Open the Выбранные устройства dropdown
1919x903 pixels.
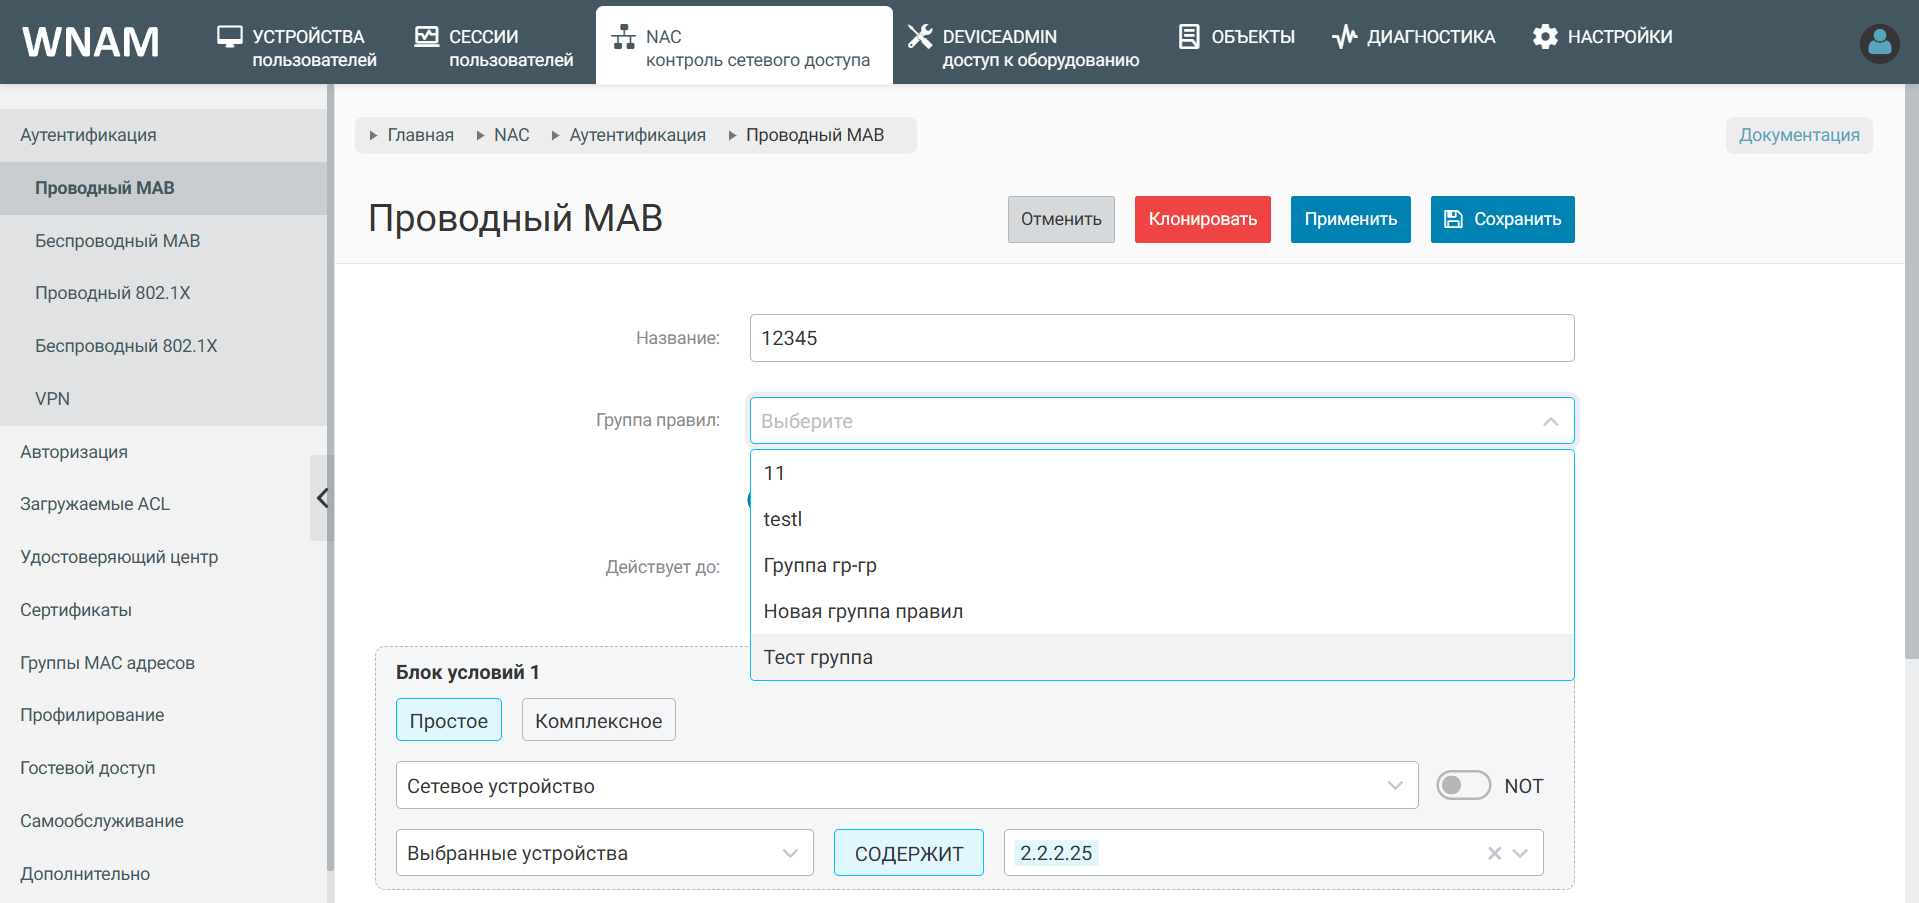click(x=604, y=853)
